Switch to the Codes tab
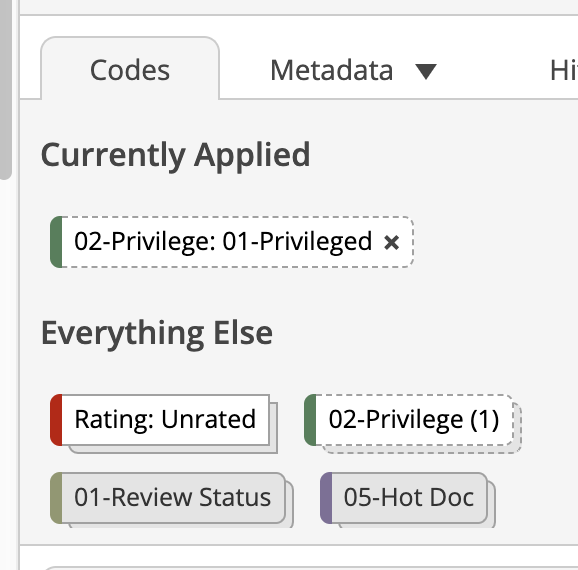The image size is (578, 570). (x=130, y=69)
